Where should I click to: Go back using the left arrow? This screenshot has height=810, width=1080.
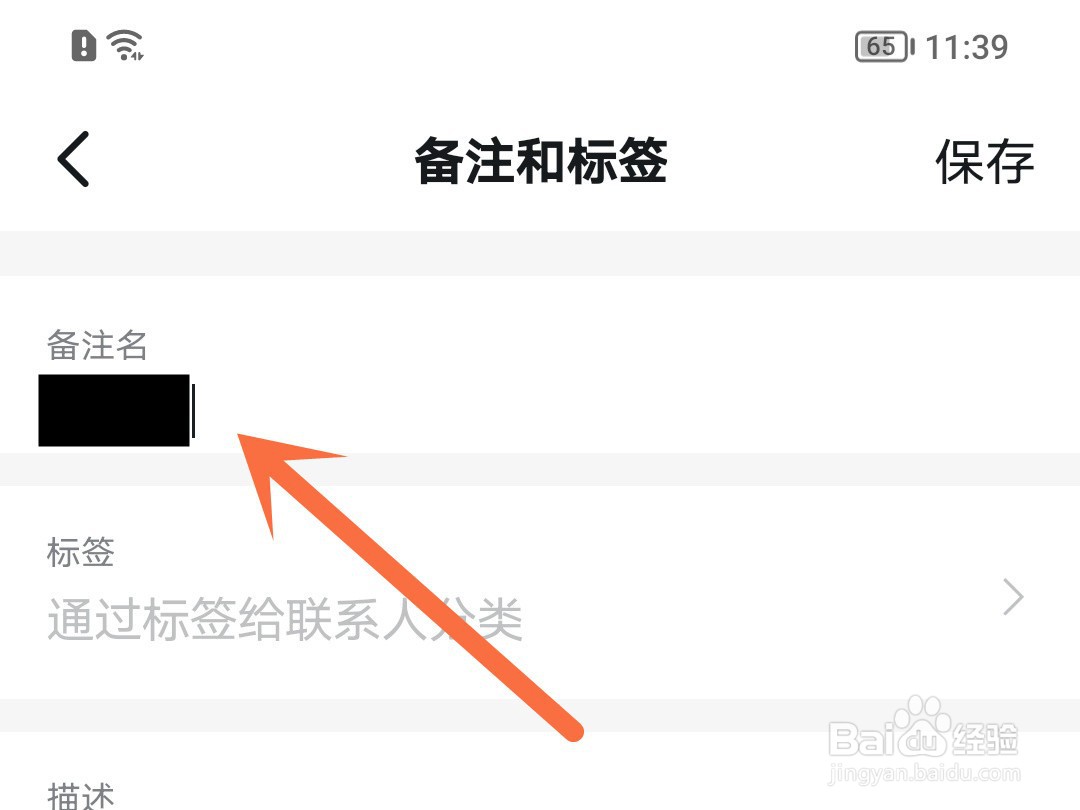coord(73,159)
